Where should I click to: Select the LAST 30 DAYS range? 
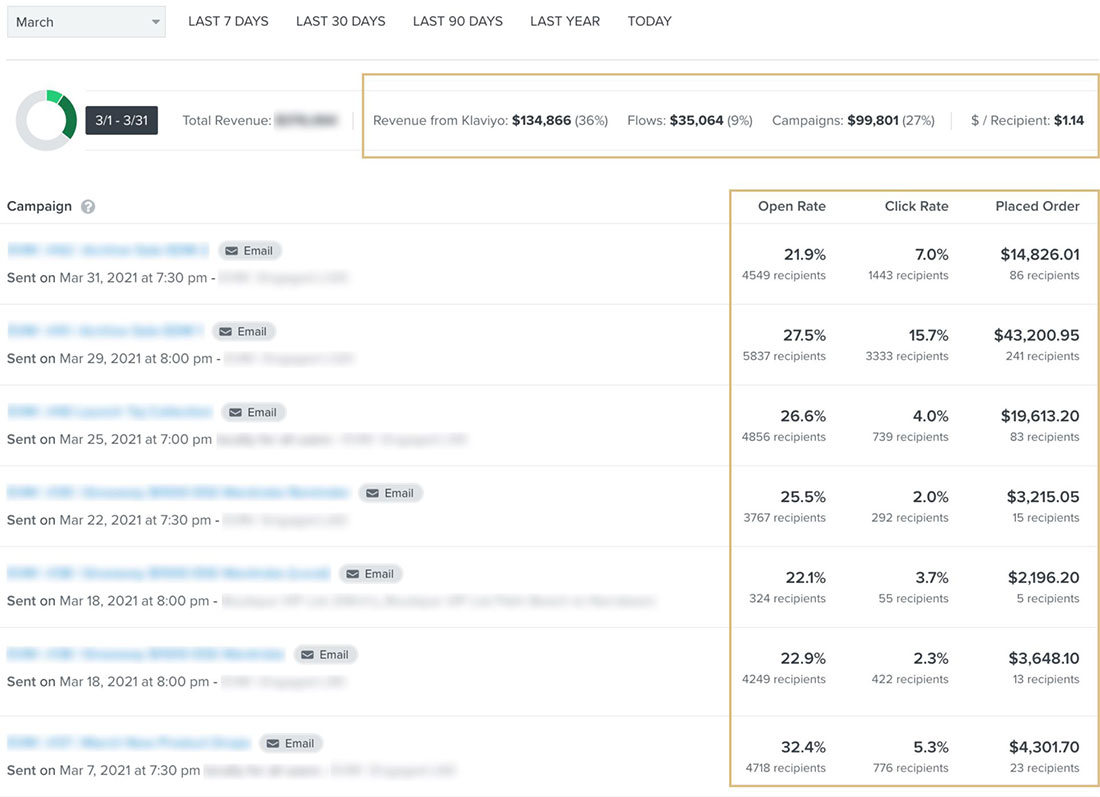tap(340, 21)
